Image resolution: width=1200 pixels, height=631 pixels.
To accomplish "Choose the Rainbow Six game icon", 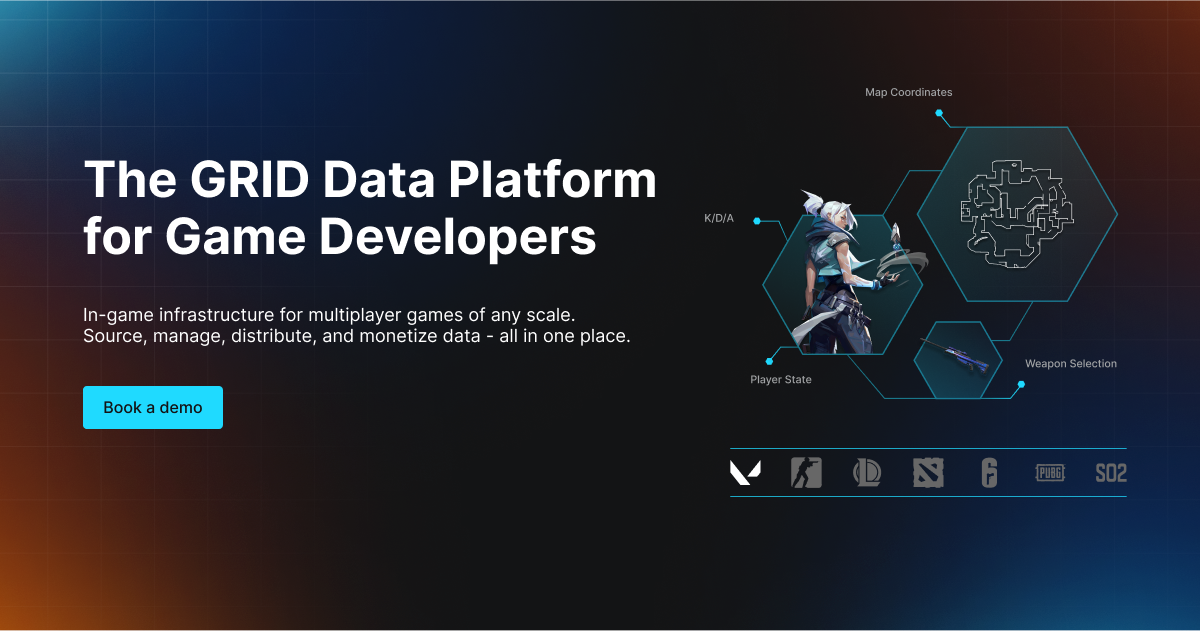I will click(989, 473).
